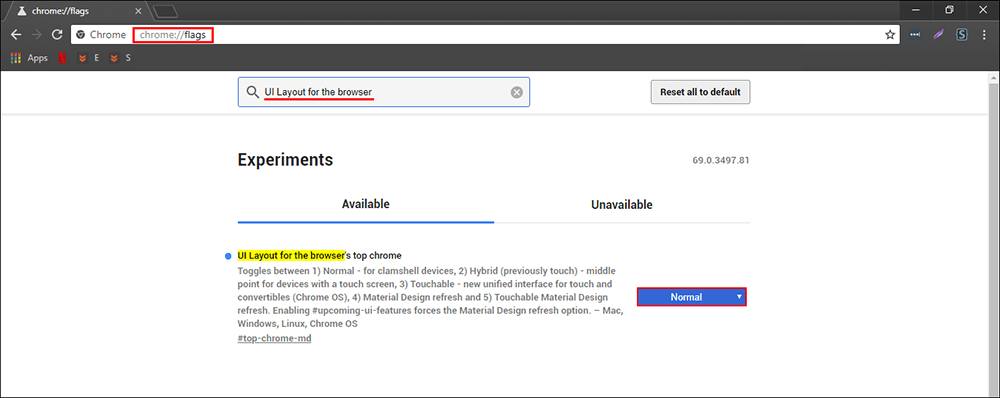This screenshot has width=1000, height=398.
Task: Open the Normal dropdown for top chrome layout
Action: pos(691,297)
